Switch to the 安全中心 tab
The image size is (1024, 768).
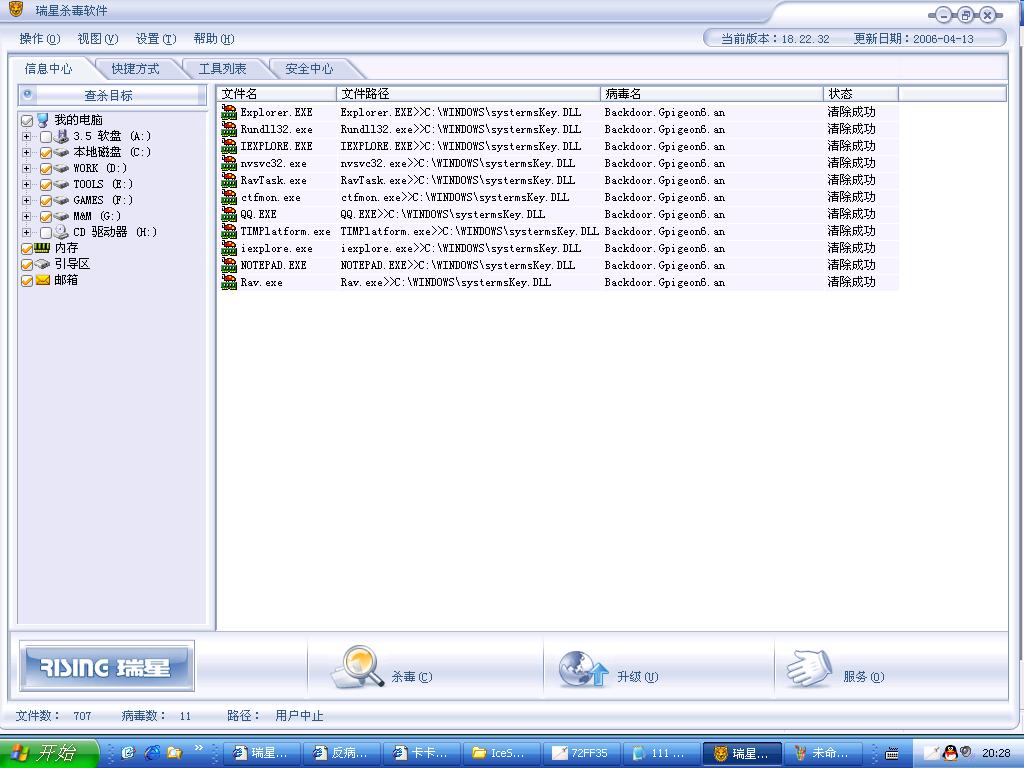point(309,69)
